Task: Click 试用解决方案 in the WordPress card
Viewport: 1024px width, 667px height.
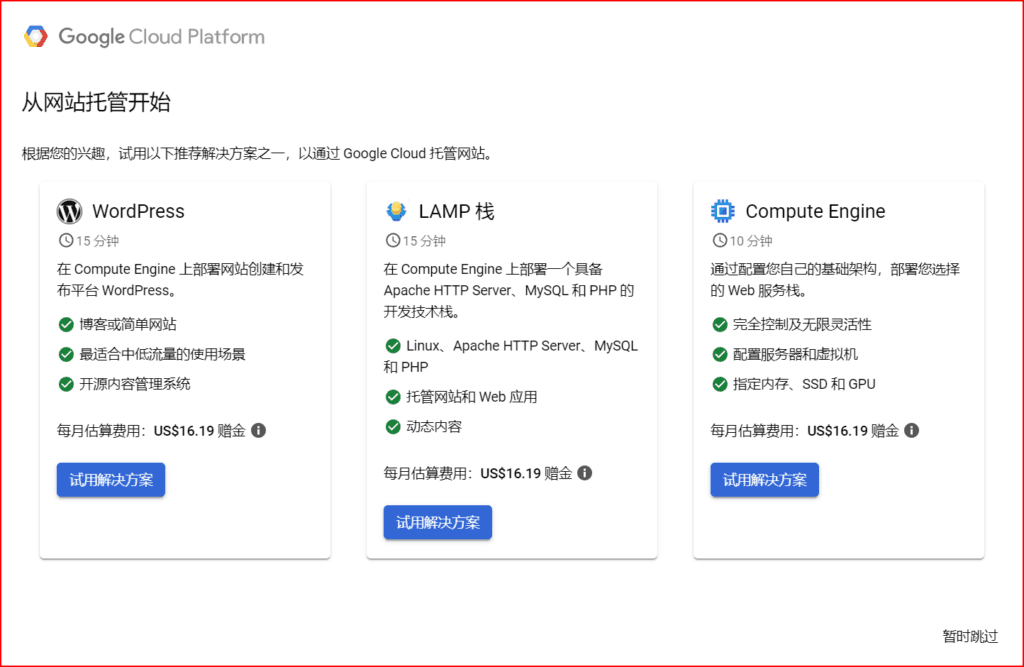Action: coord(110,480)
